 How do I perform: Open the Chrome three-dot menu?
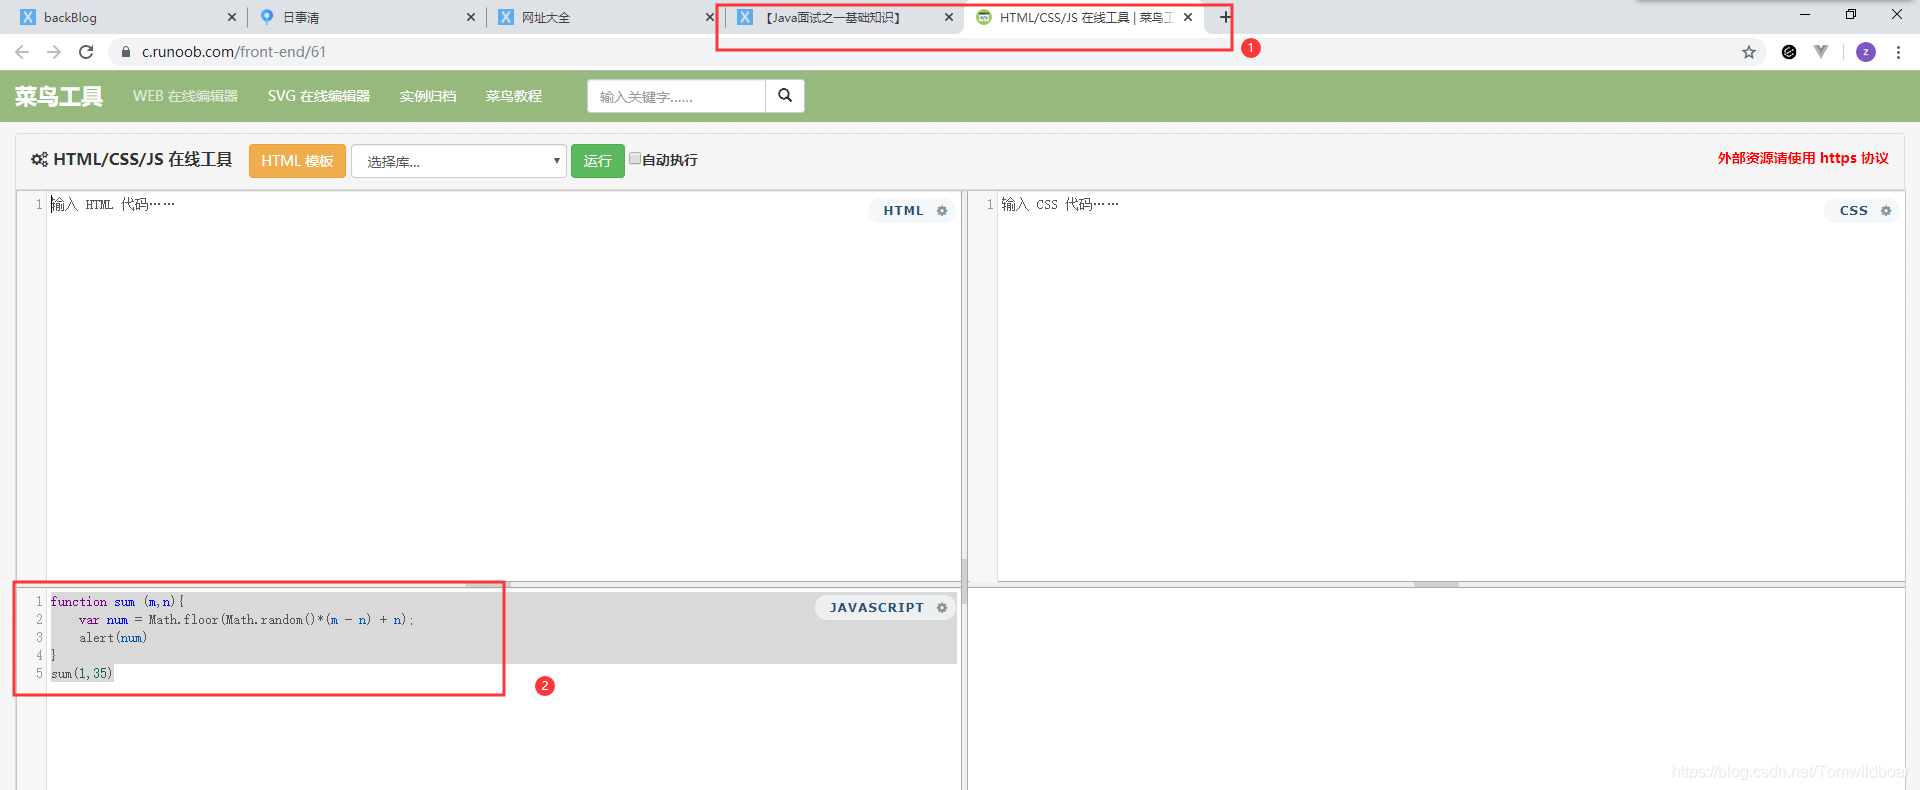click(x=1898, y=52)
